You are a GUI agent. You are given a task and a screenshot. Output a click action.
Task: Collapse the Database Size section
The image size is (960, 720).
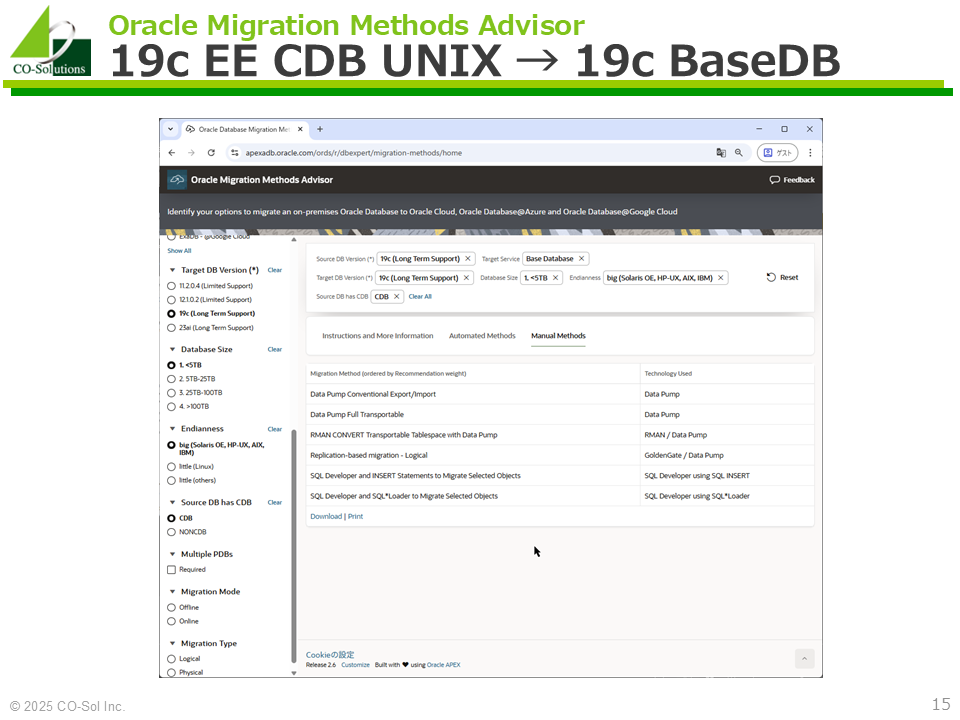click(x=172, y=350)
